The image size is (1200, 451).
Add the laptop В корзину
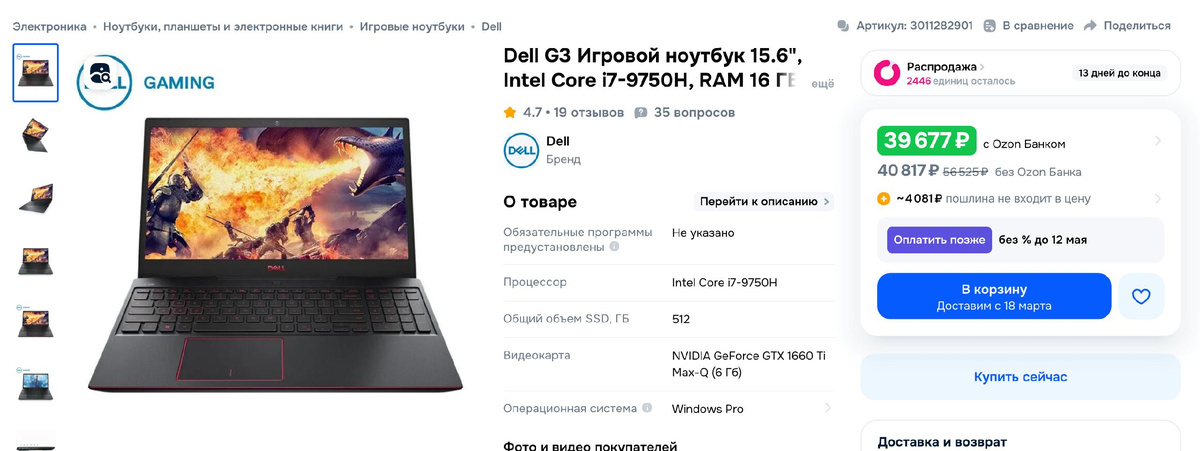pyautogui.click(x=994, y=296)
